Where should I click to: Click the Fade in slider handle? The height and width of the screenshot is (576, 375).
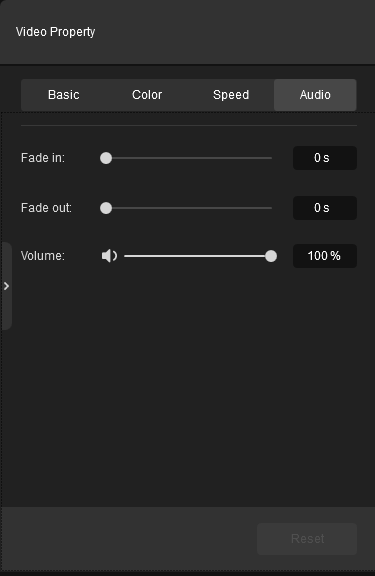click(106, 158)
